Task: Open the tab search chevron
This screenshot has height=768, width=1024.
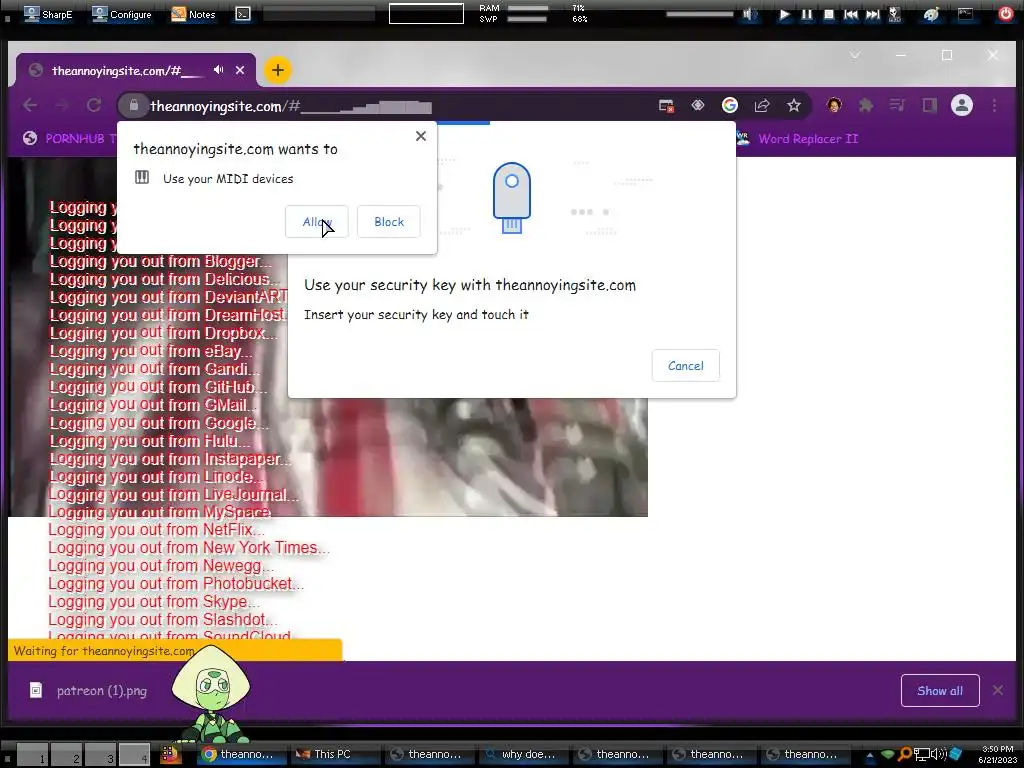Action: point(855,56)
